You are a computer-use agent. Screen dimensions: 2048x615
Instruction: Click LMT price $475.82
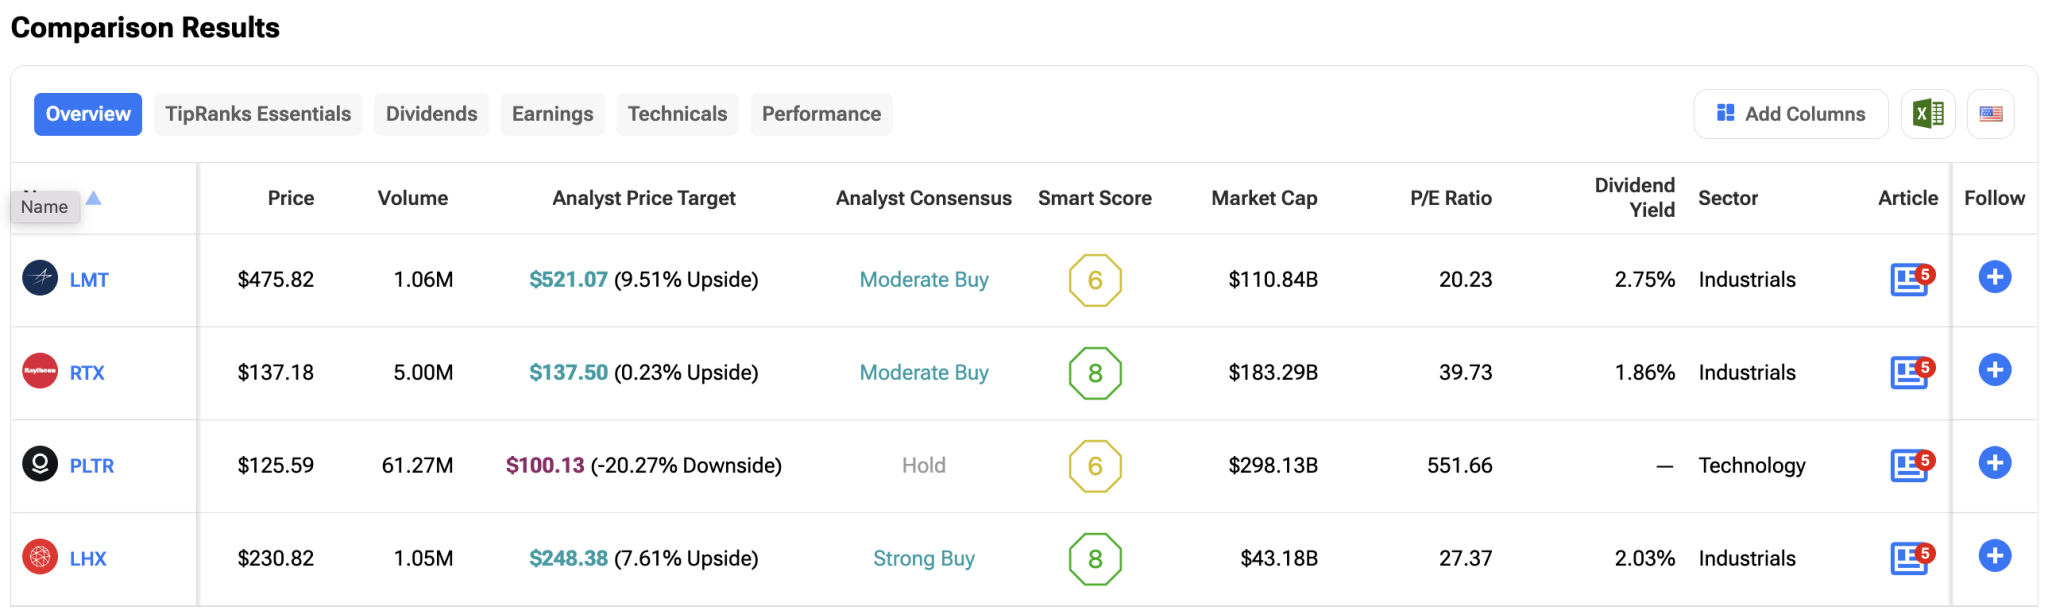(276, 280)
